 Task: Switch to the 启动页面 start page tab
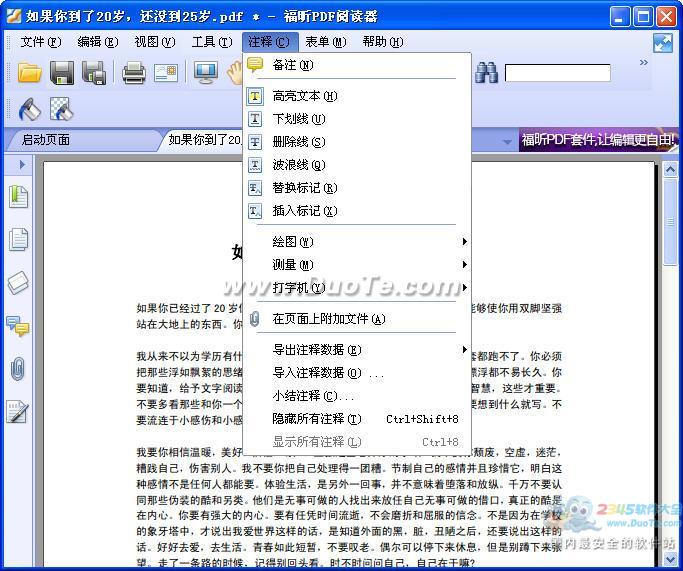(x=46, y=140)
